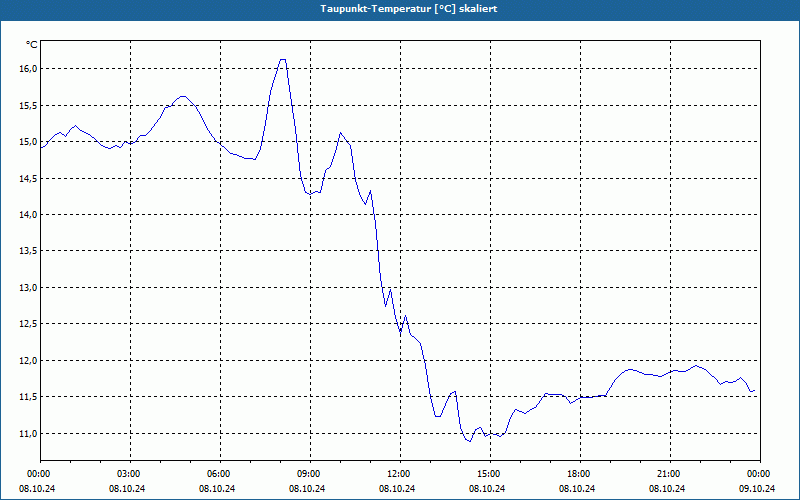Click the 15:00 time label on x-axis
This screenshot has width=800, height=500.
(x=490, y=474)
